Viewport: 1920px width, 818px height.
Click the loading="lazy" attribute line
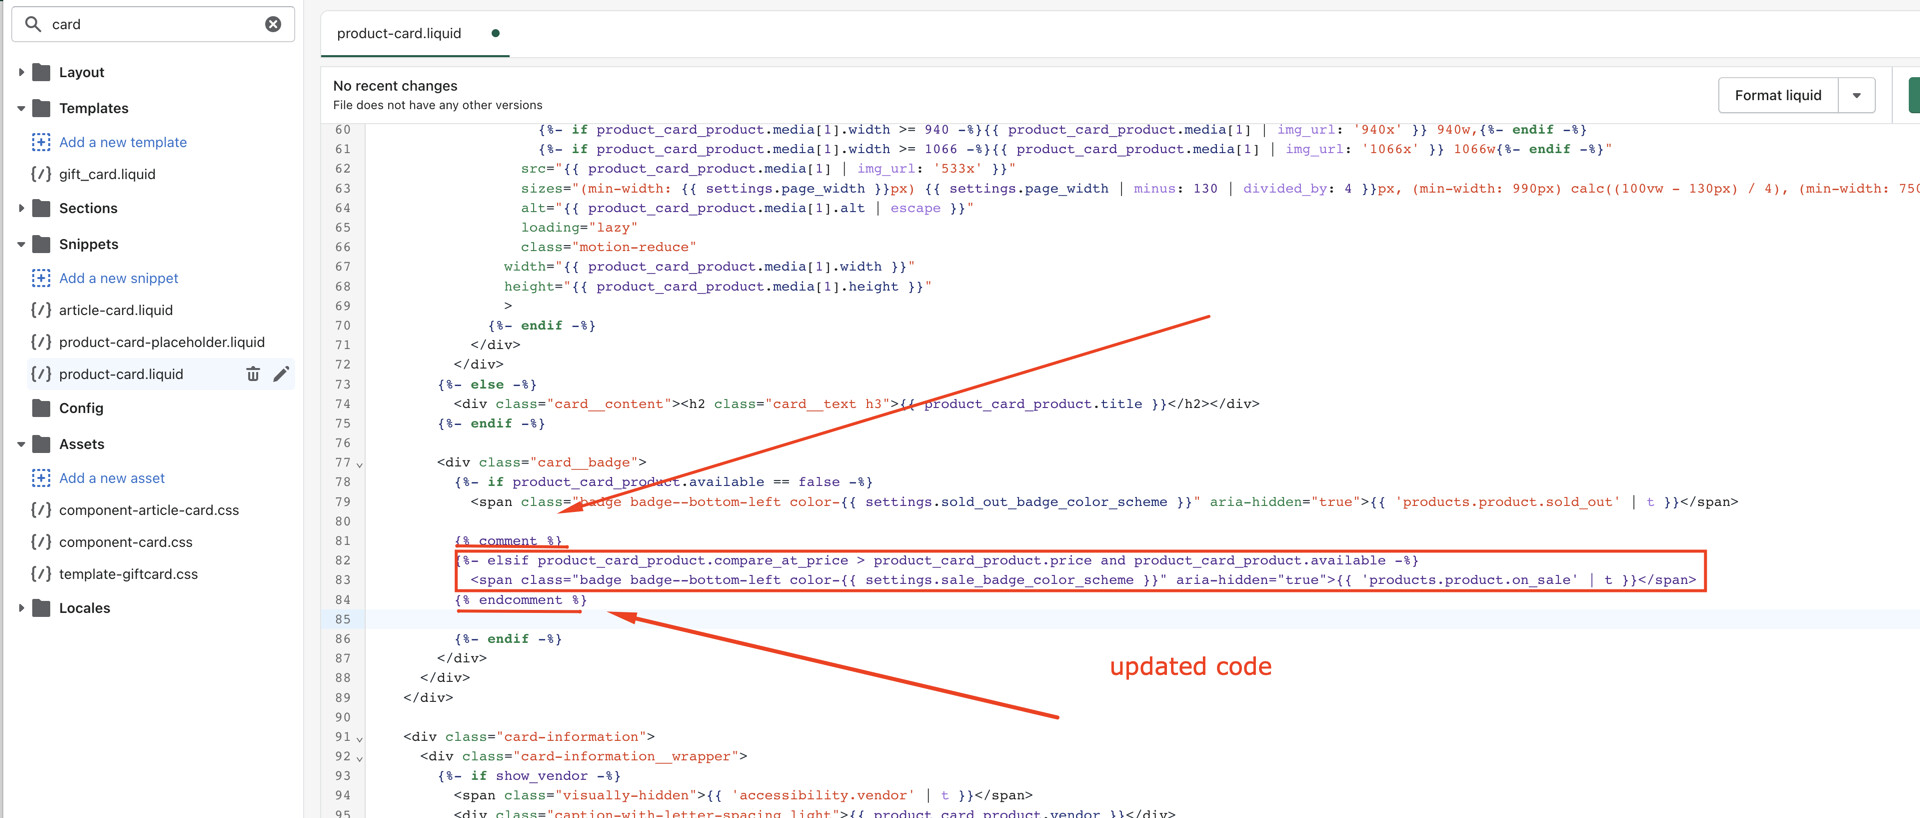coord(579,227)
